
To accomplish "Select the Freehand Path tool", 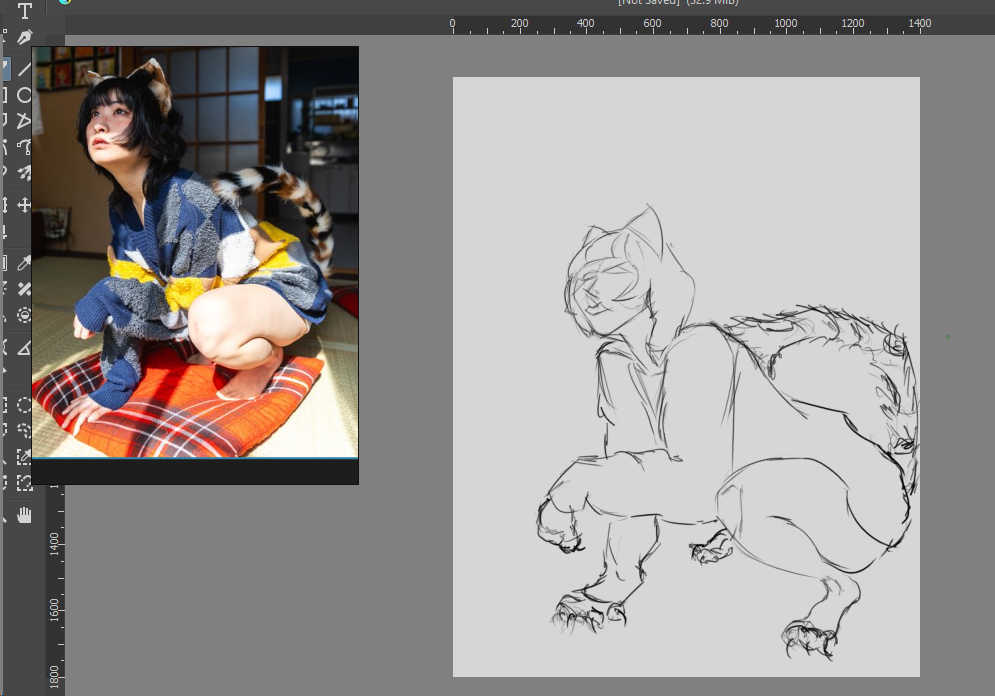I will pos(24,147).
